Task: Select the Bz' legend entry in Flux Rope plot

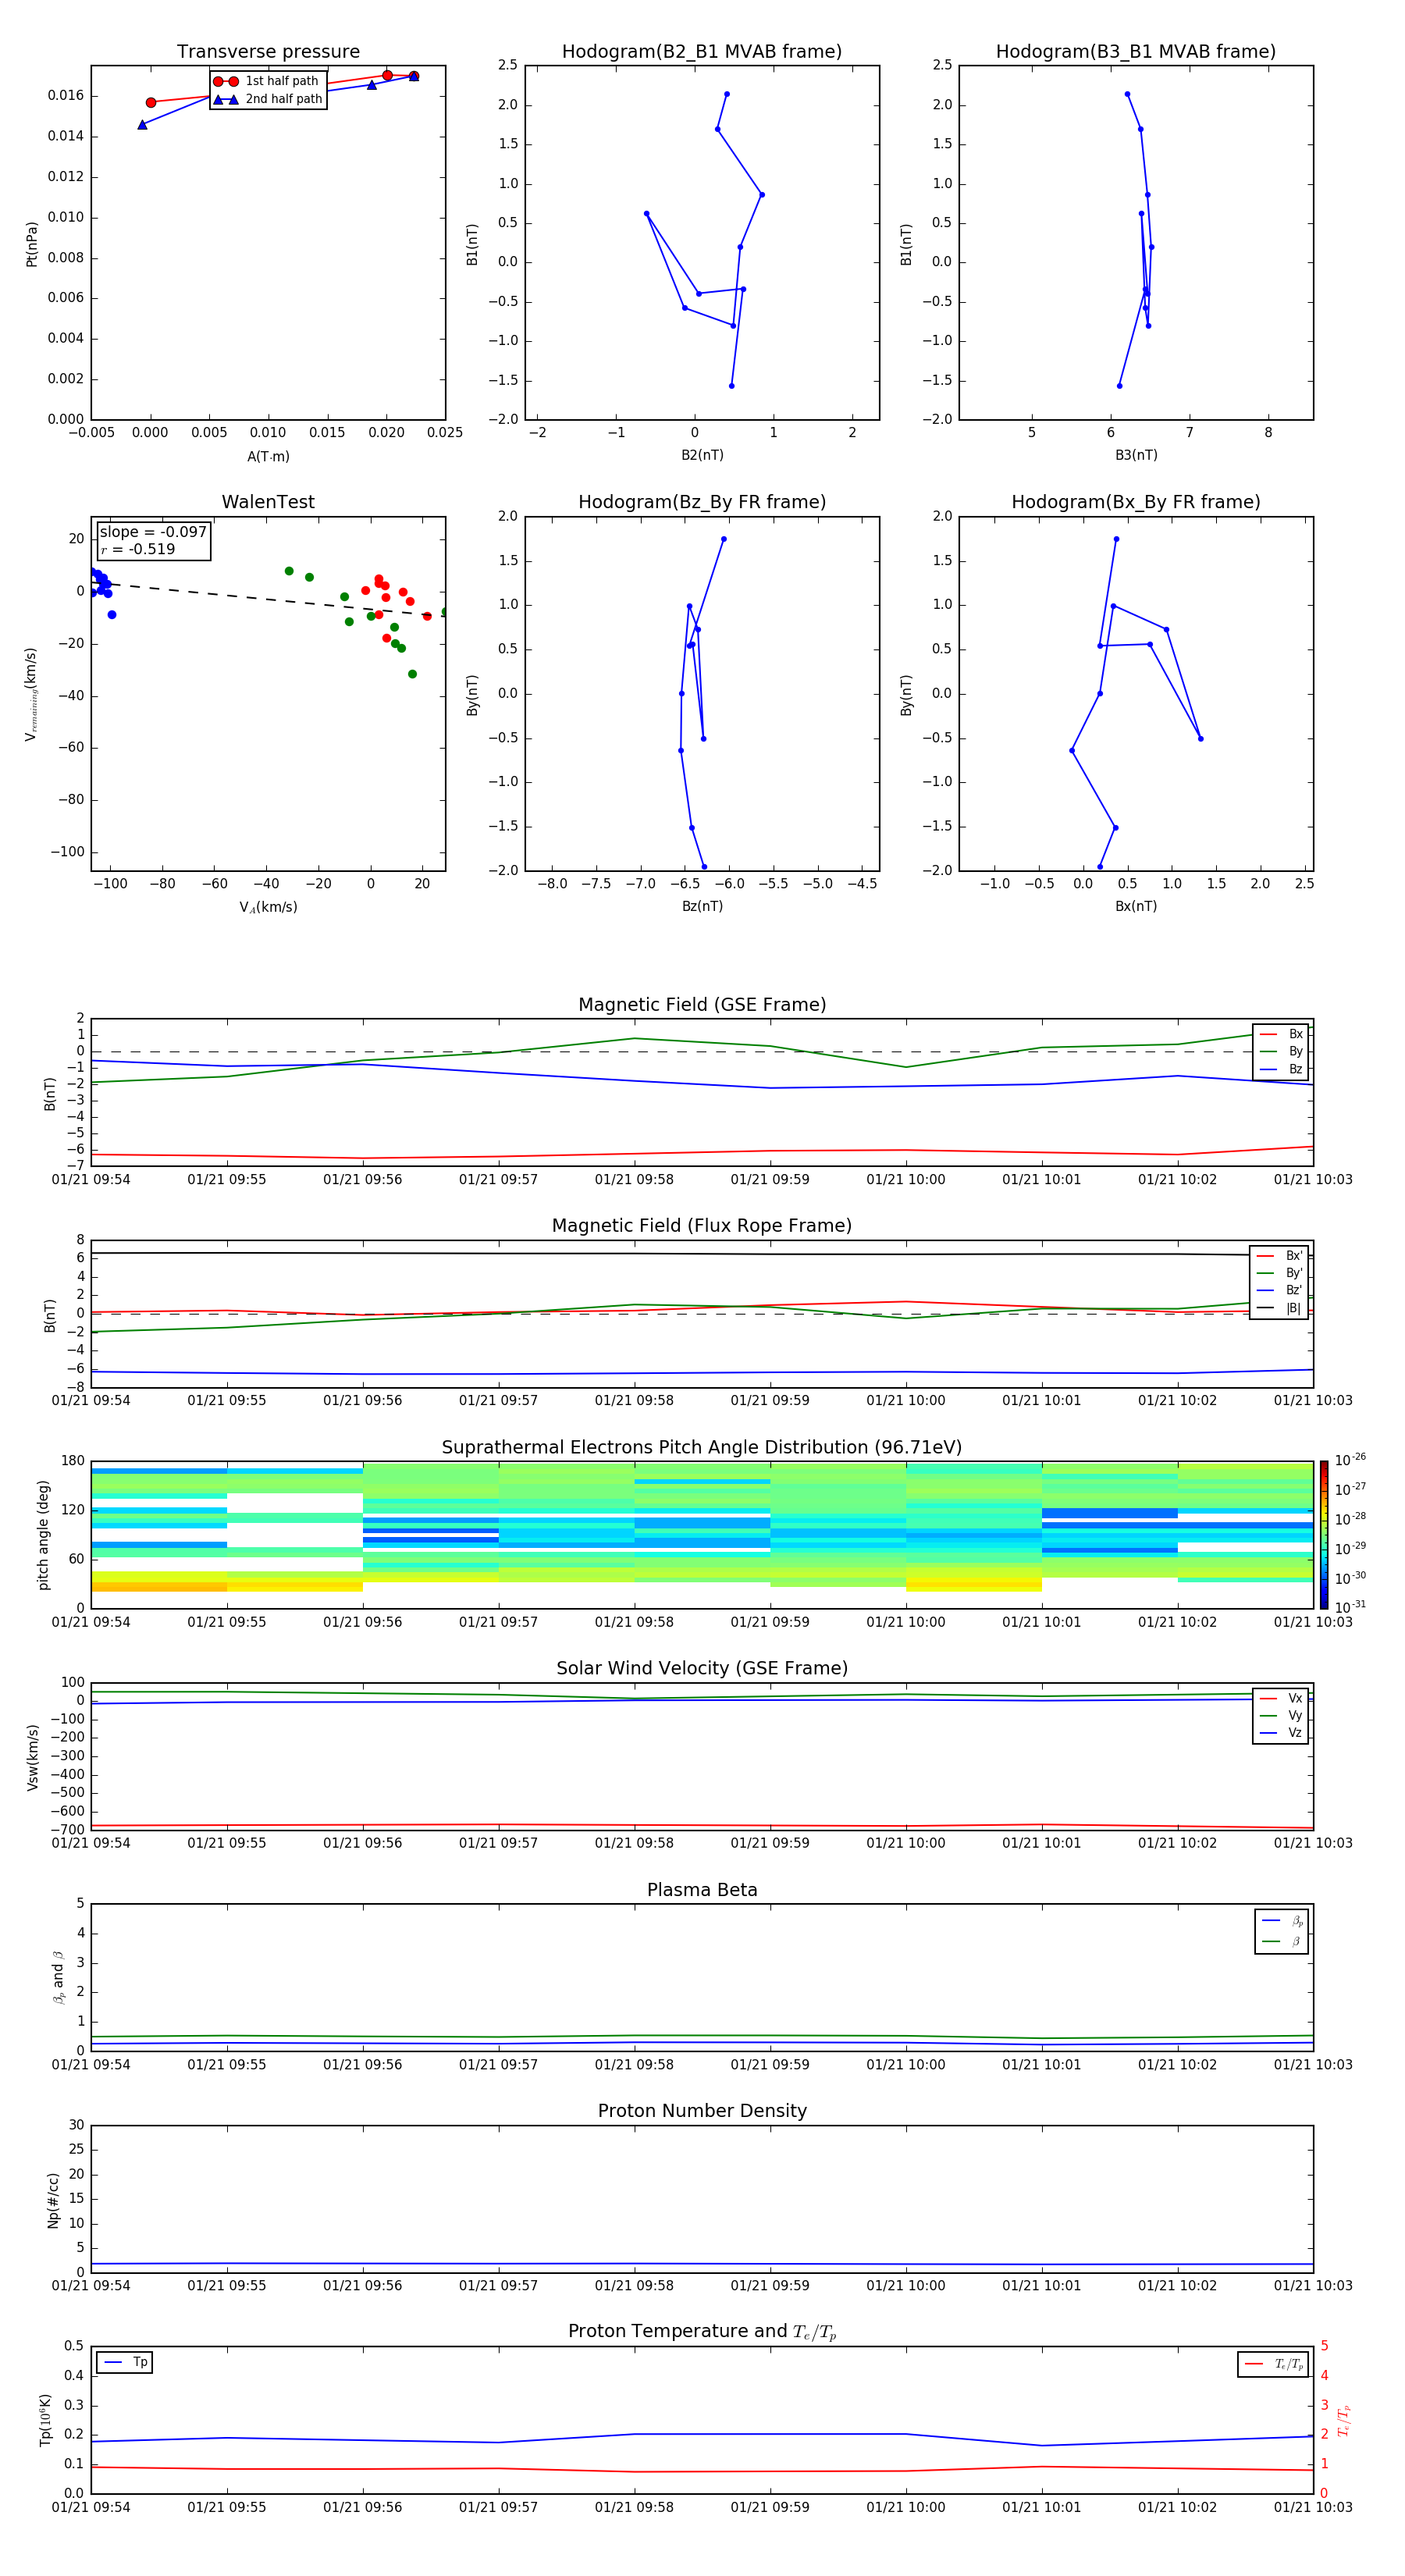Action: coord(1279,1290)
